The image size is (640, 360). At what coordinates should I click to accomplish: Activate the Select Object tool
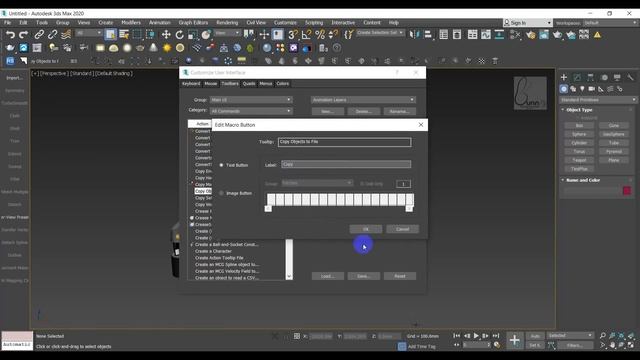[110, 35]
